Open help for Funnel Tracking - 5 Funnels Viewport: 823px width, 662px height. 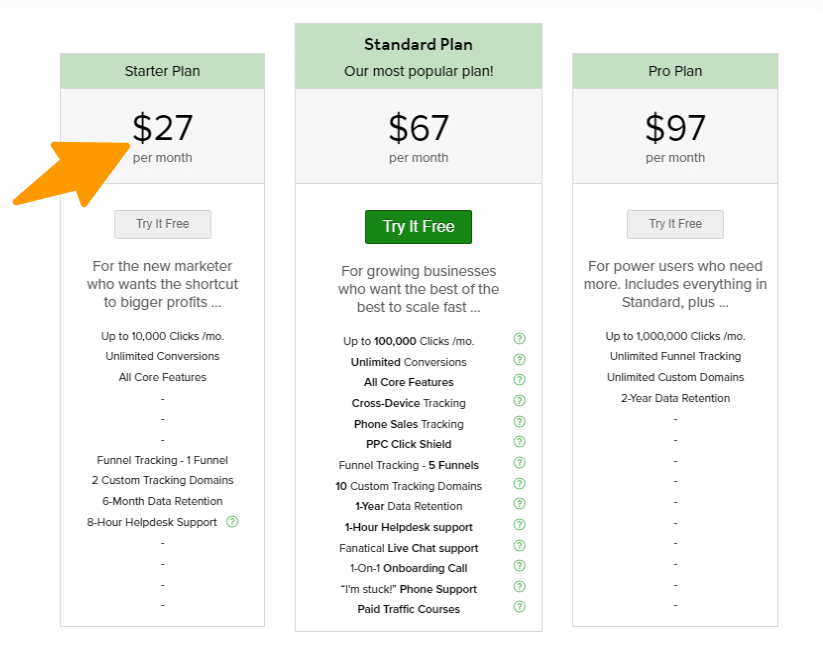[x=519, y=464]
